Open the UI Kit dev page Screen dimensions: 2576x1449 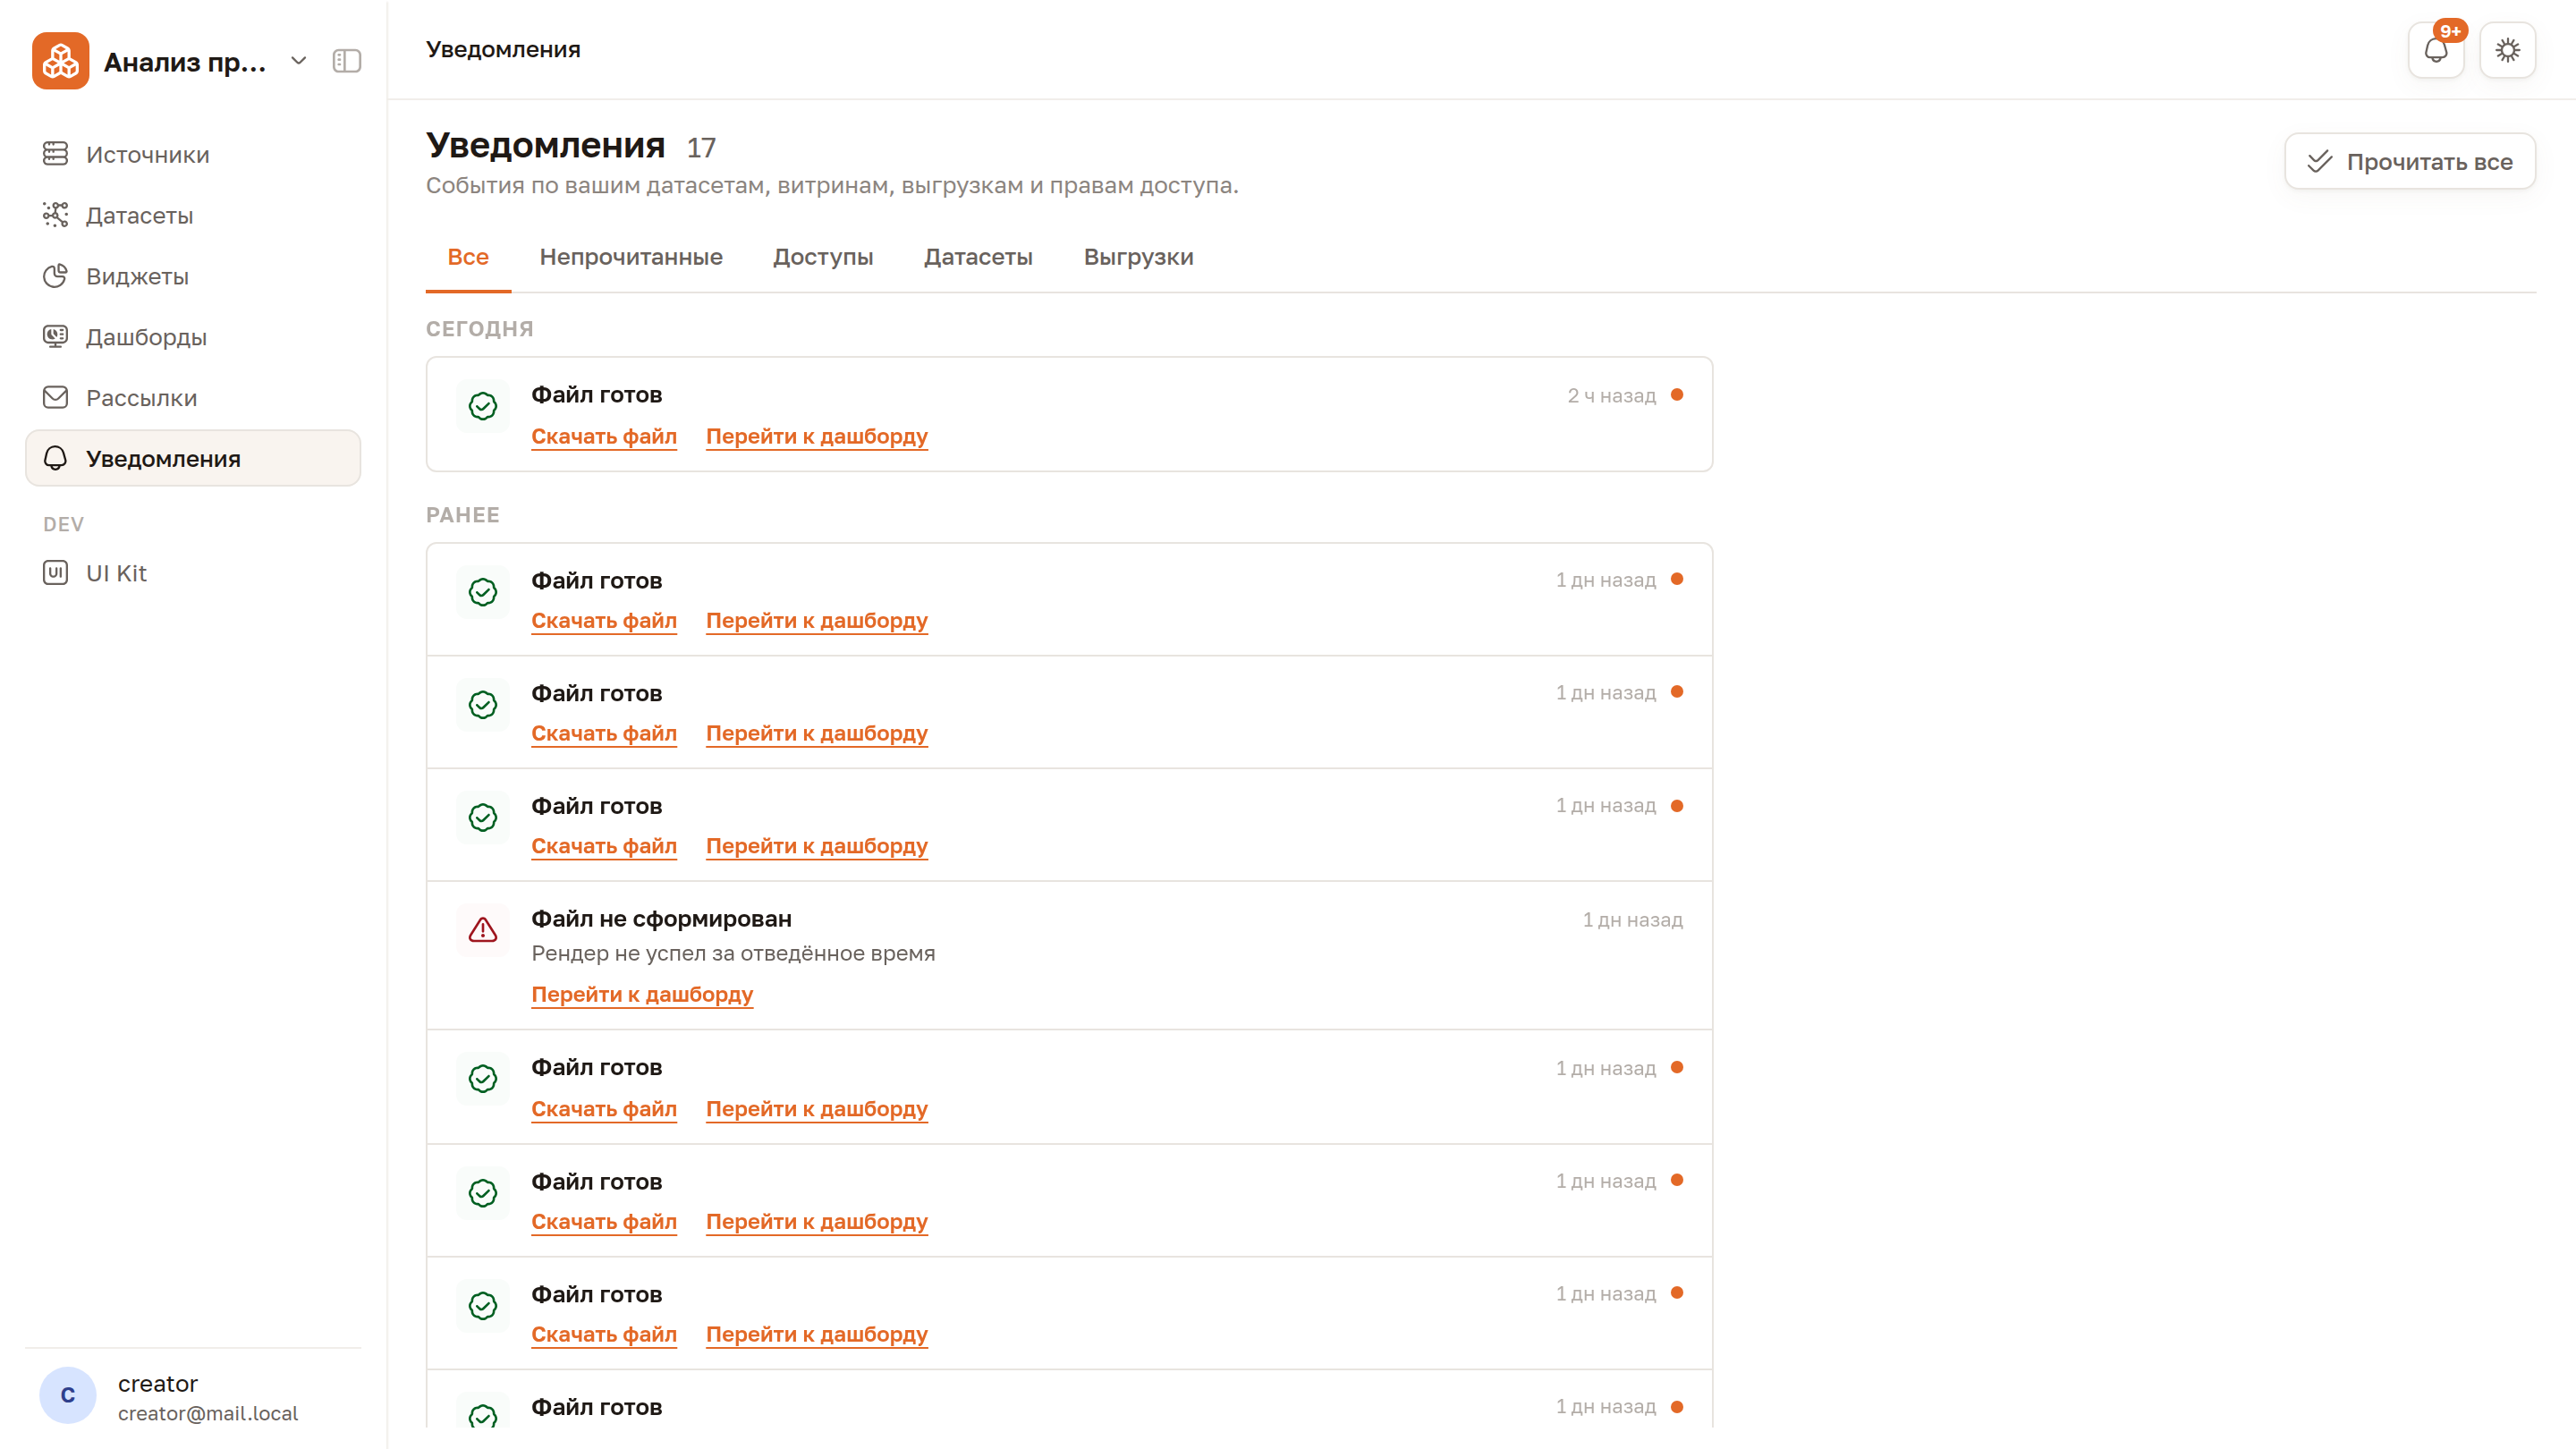tap(193, 573)
